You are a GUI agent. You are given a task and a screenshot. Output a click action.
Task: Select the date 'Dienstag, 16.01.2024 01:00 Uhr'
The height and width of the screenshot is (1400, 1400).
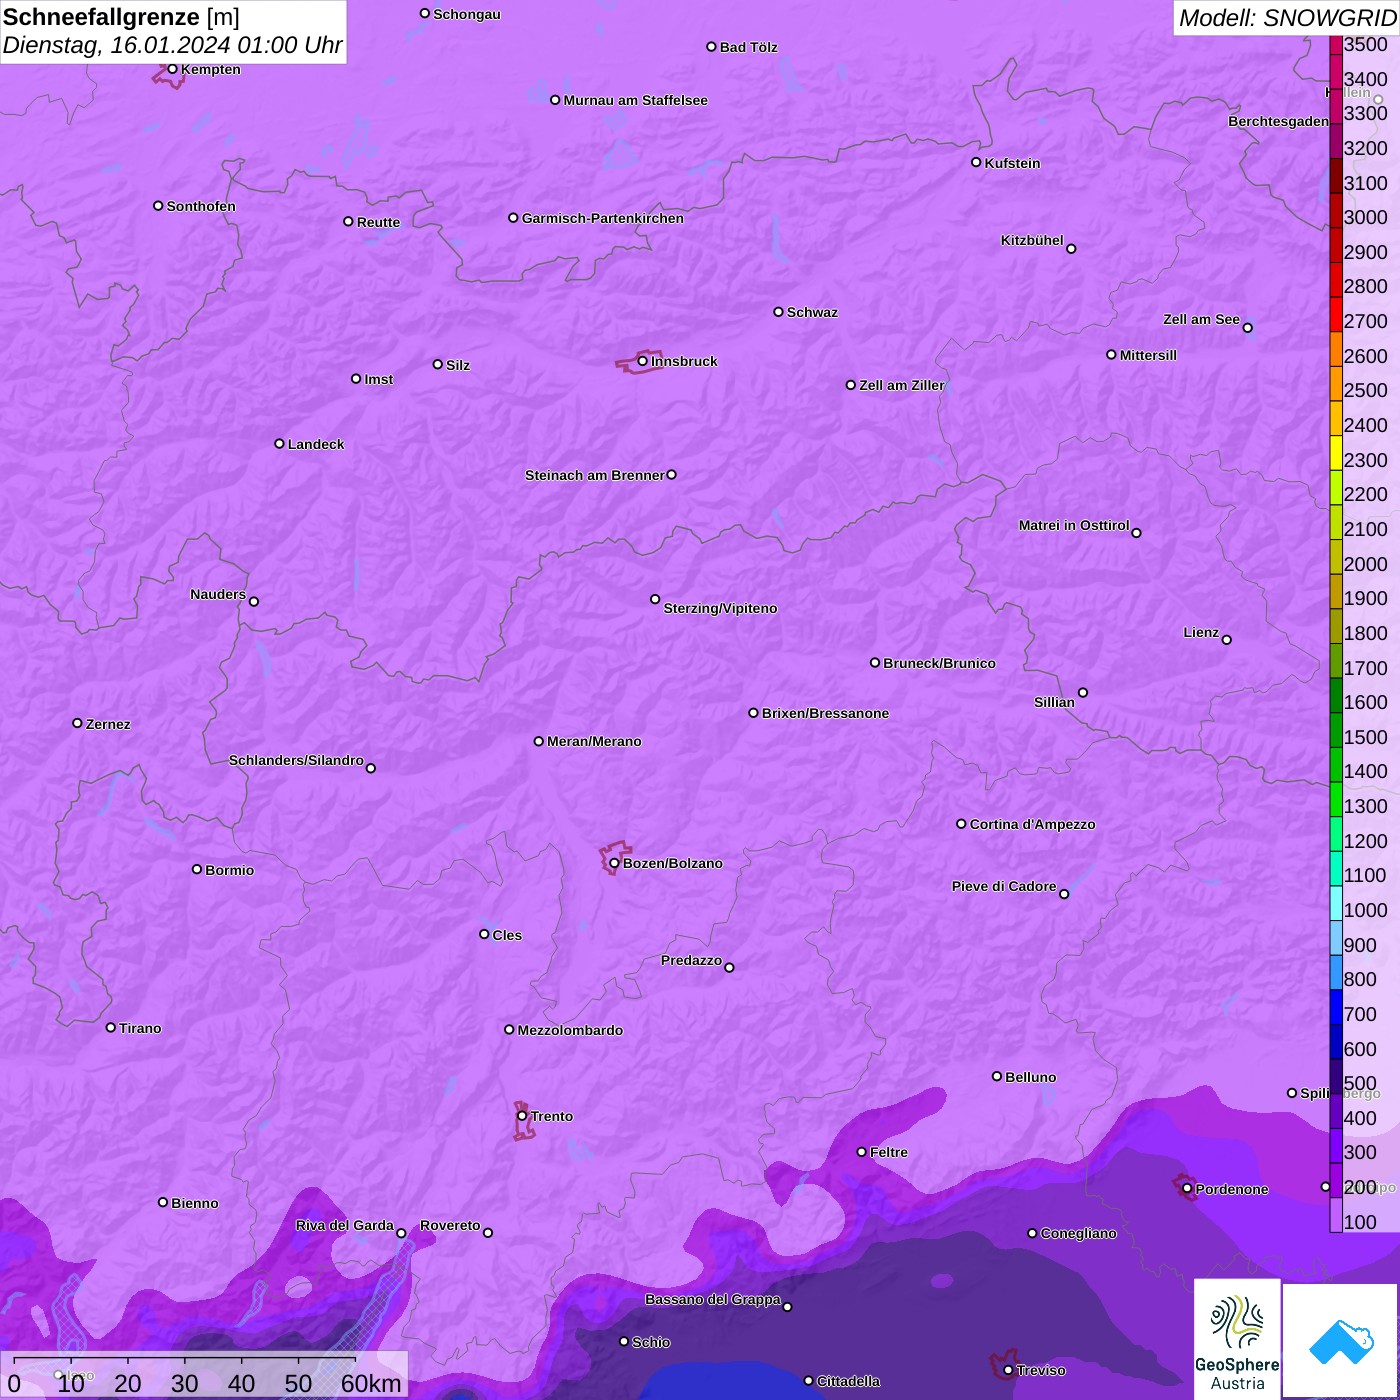tap(172, 45)
